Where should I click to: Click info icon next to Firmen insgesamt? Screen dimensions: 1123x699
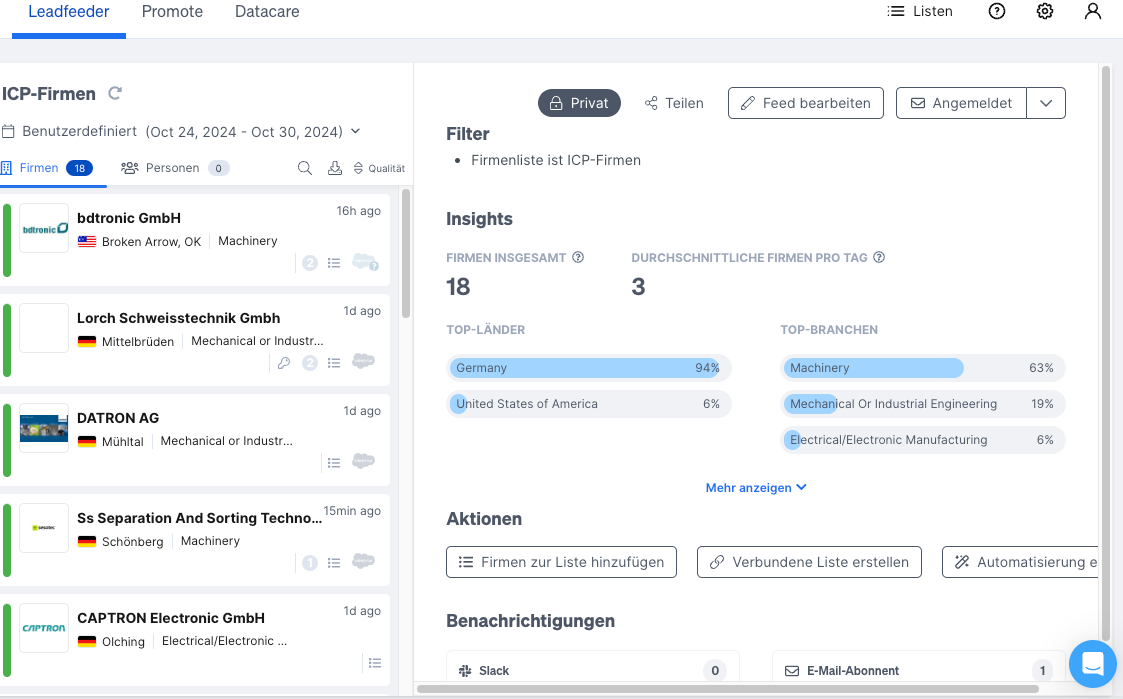coord(578,257)
